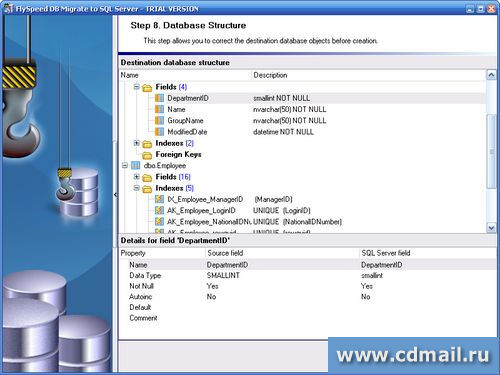Click the source Data Type SMALLINT
500x375 pixels.
(223, 275)
